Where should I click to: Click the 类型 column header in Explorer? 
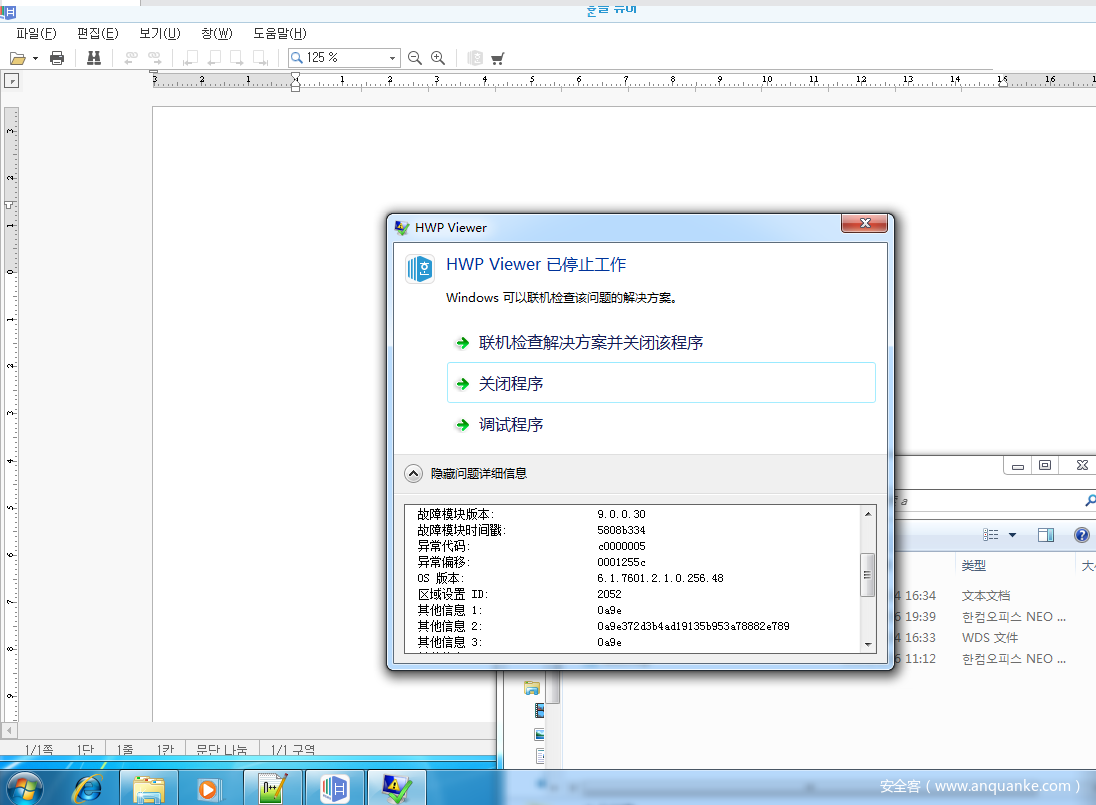click(974, 565)
